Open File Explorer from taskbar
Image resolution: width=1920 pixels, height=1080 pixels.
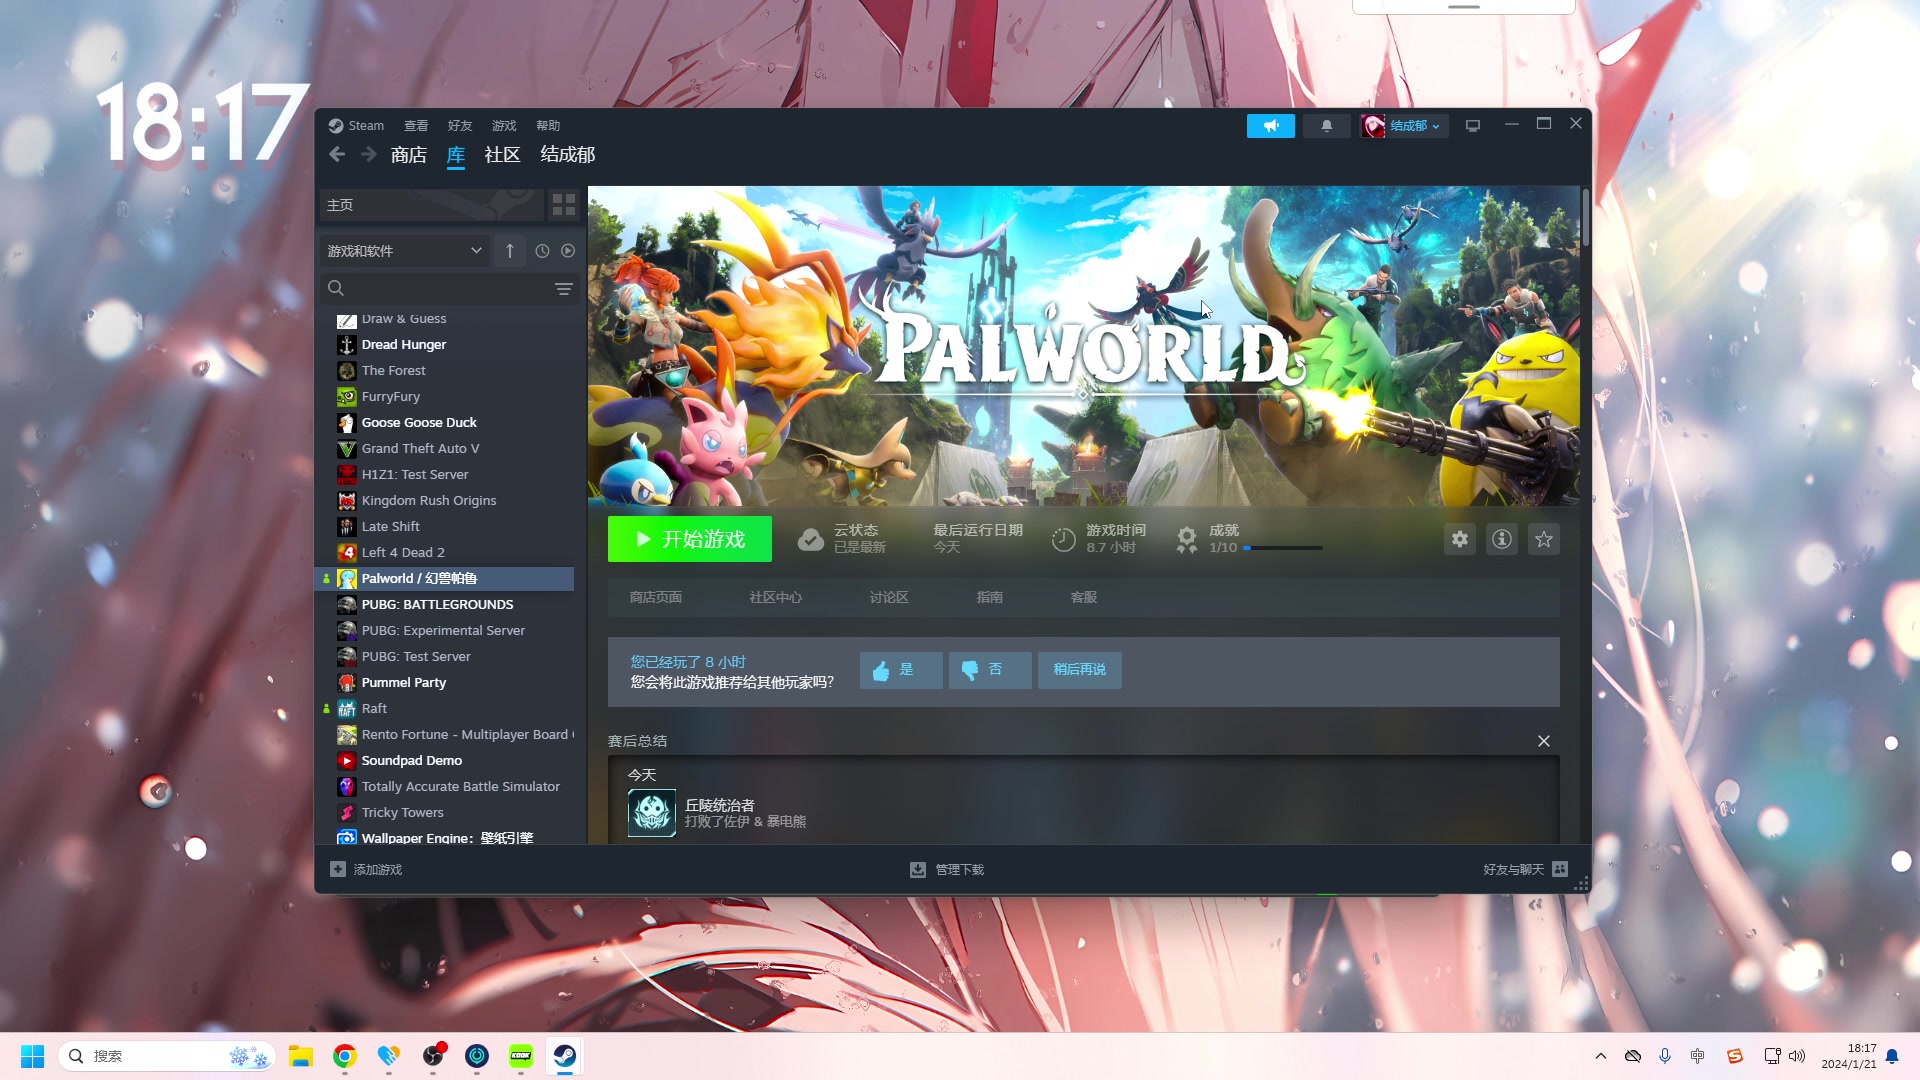(x=301, y=1056)
